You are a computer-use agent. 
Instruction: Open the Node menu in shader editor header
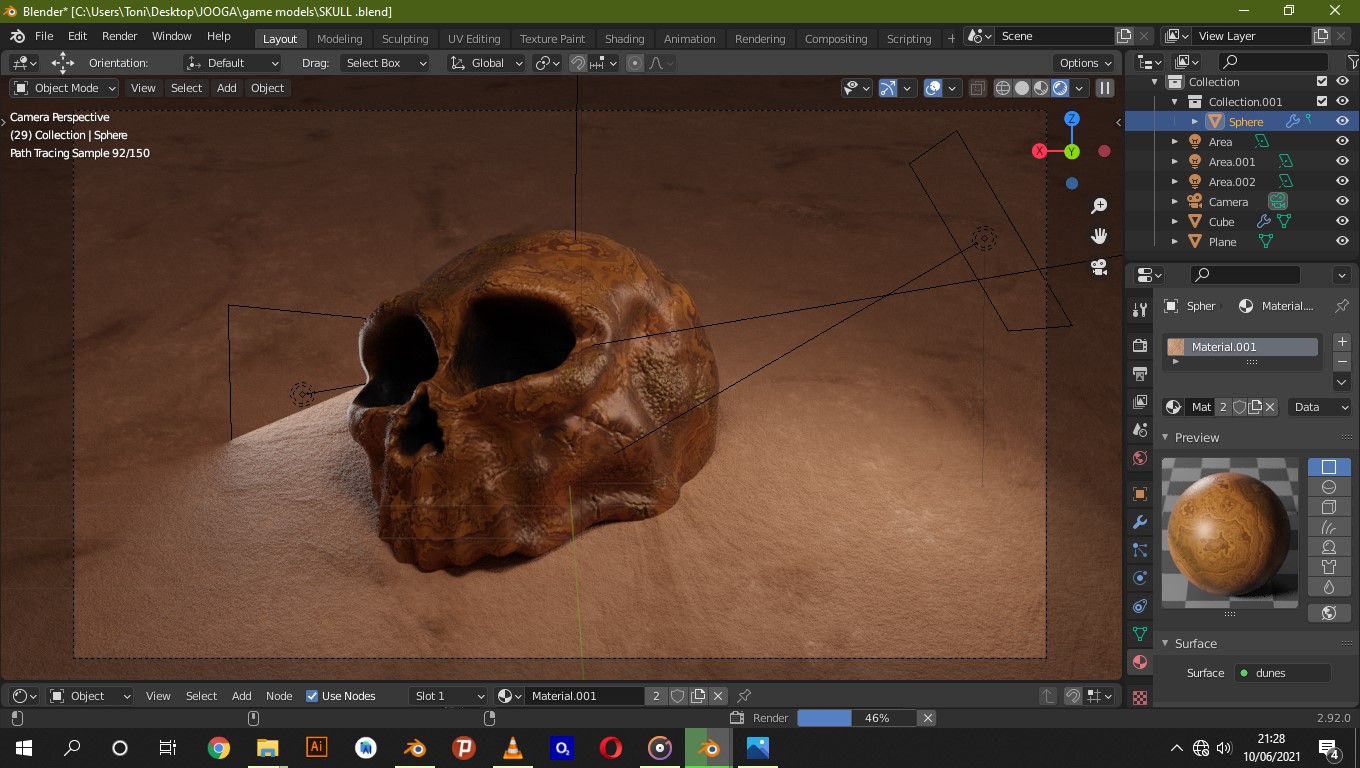[279, 696]
